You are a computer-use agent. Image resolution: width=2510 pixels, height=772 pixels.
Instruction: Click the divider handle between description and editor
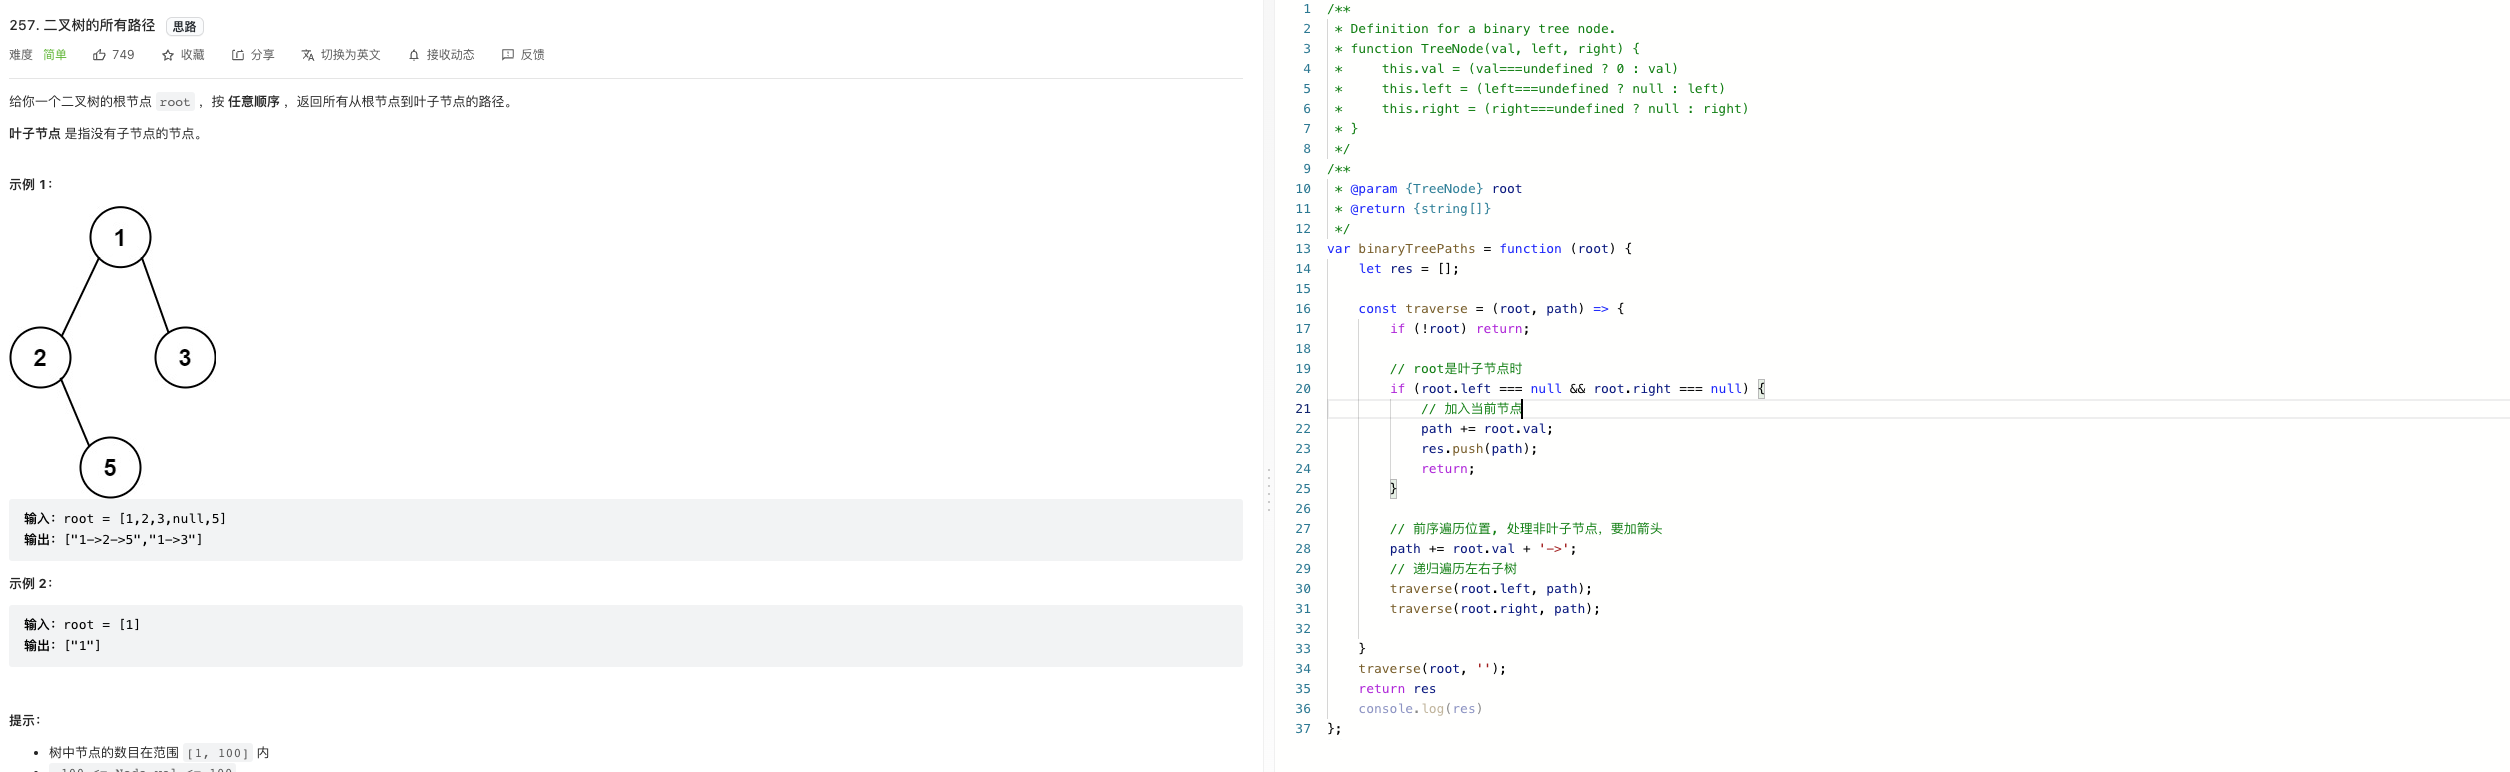coord(1269,490)
